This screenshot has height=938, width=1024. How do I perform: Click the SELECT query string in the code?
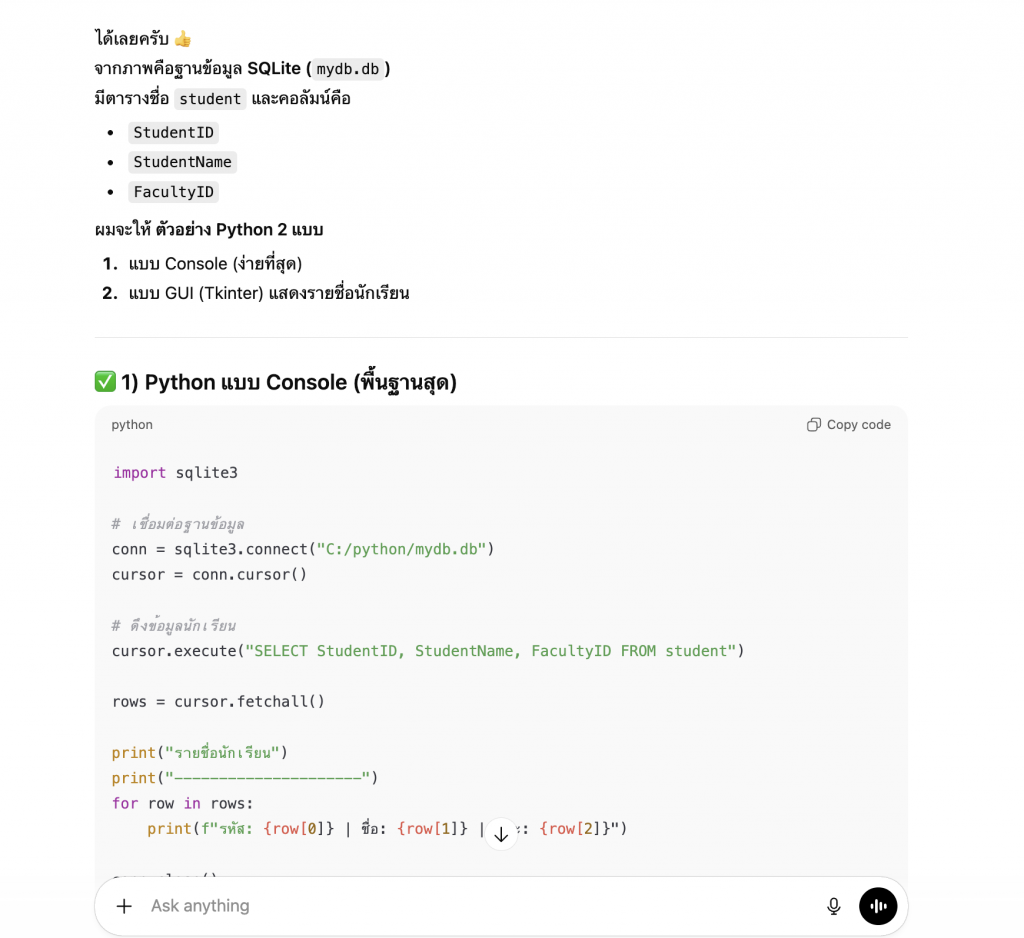pyautogui.click(x=490, y=651)
